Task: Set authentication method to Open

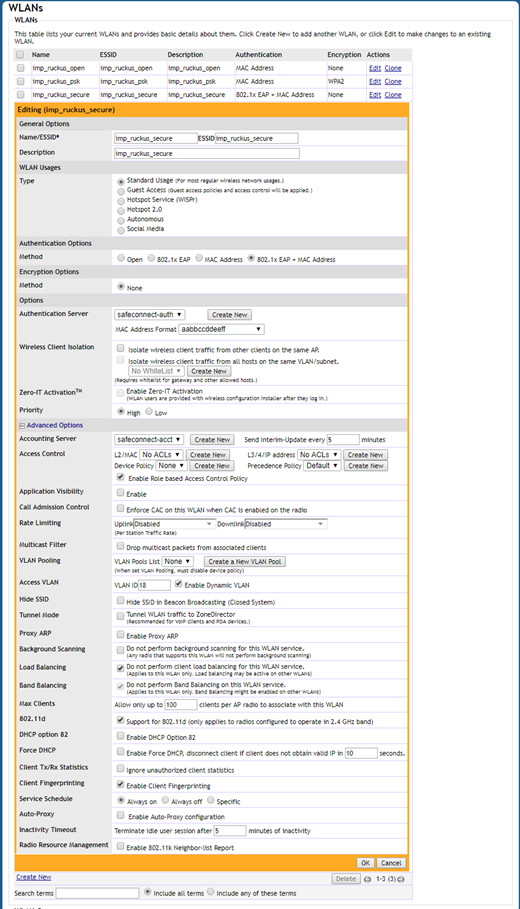Action: [121, 259]
